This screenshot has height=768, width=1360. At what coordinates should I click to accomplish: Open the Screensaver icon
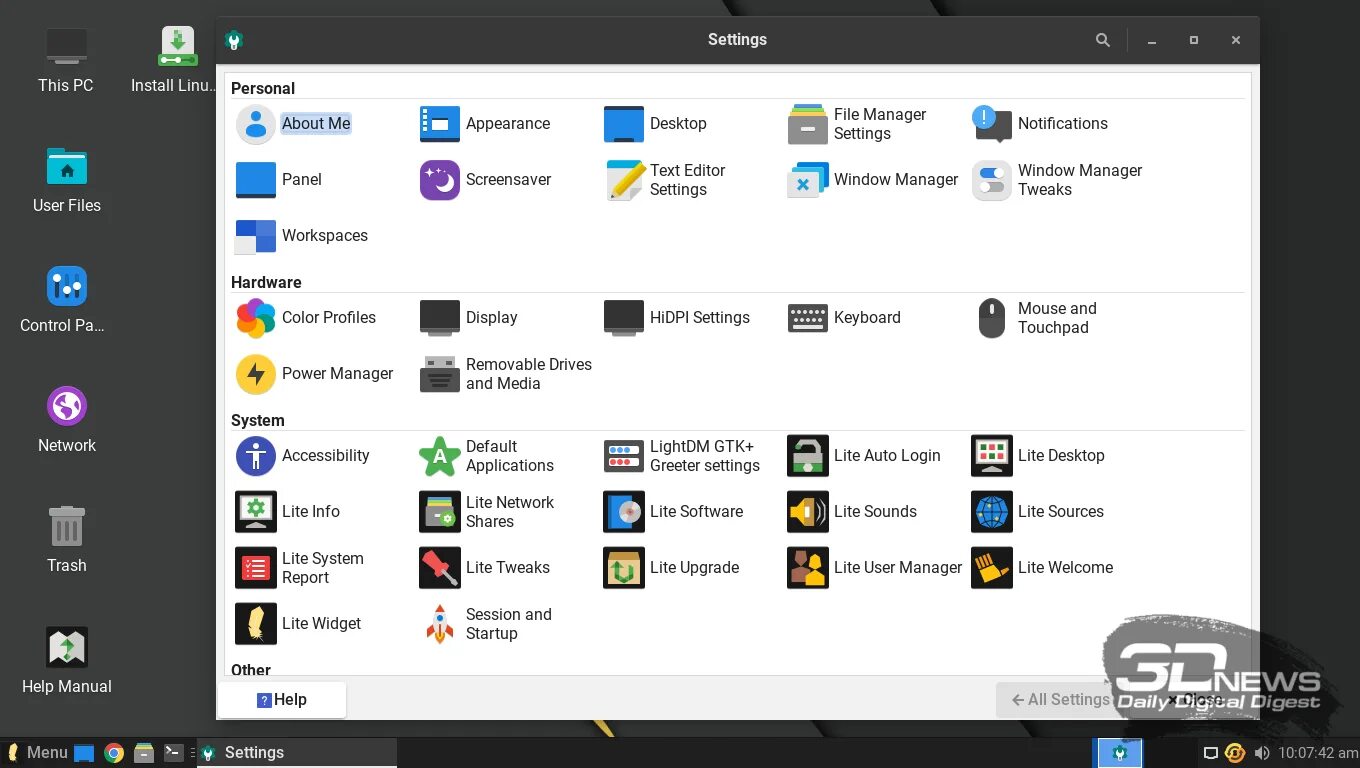(440, 180)
